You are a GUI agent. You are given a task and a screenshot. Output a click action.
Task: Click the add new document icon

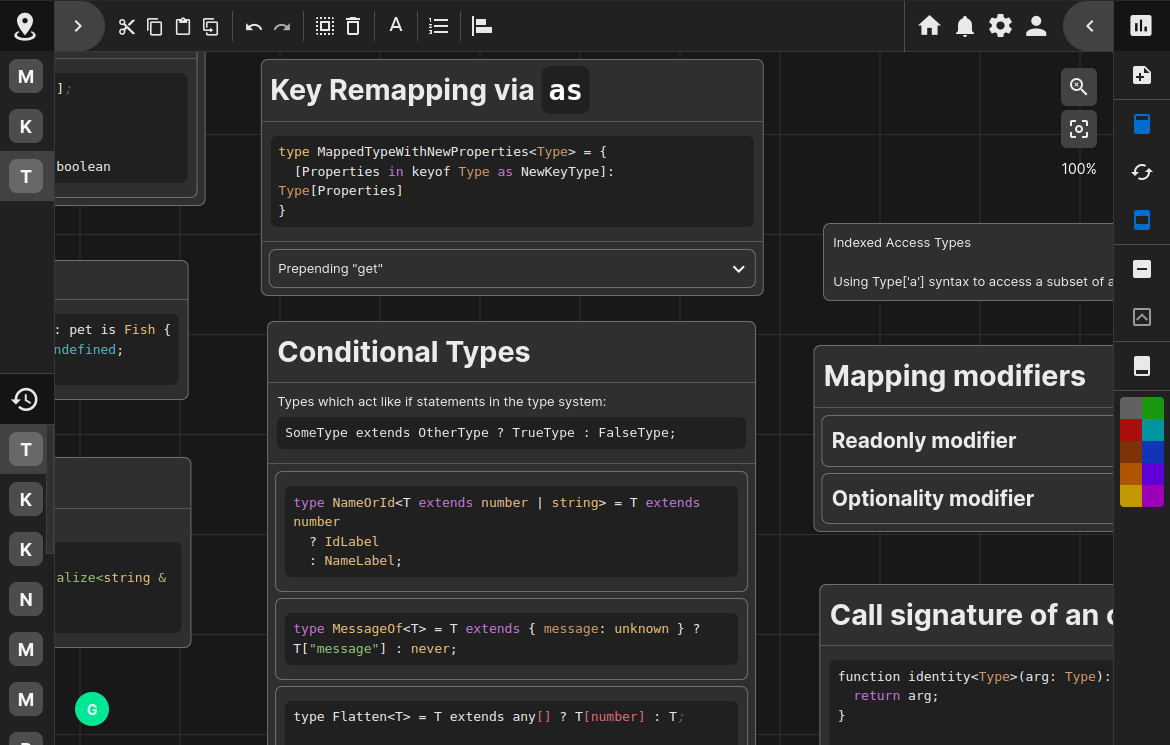pyautogui.click(x=1142, y=75)
